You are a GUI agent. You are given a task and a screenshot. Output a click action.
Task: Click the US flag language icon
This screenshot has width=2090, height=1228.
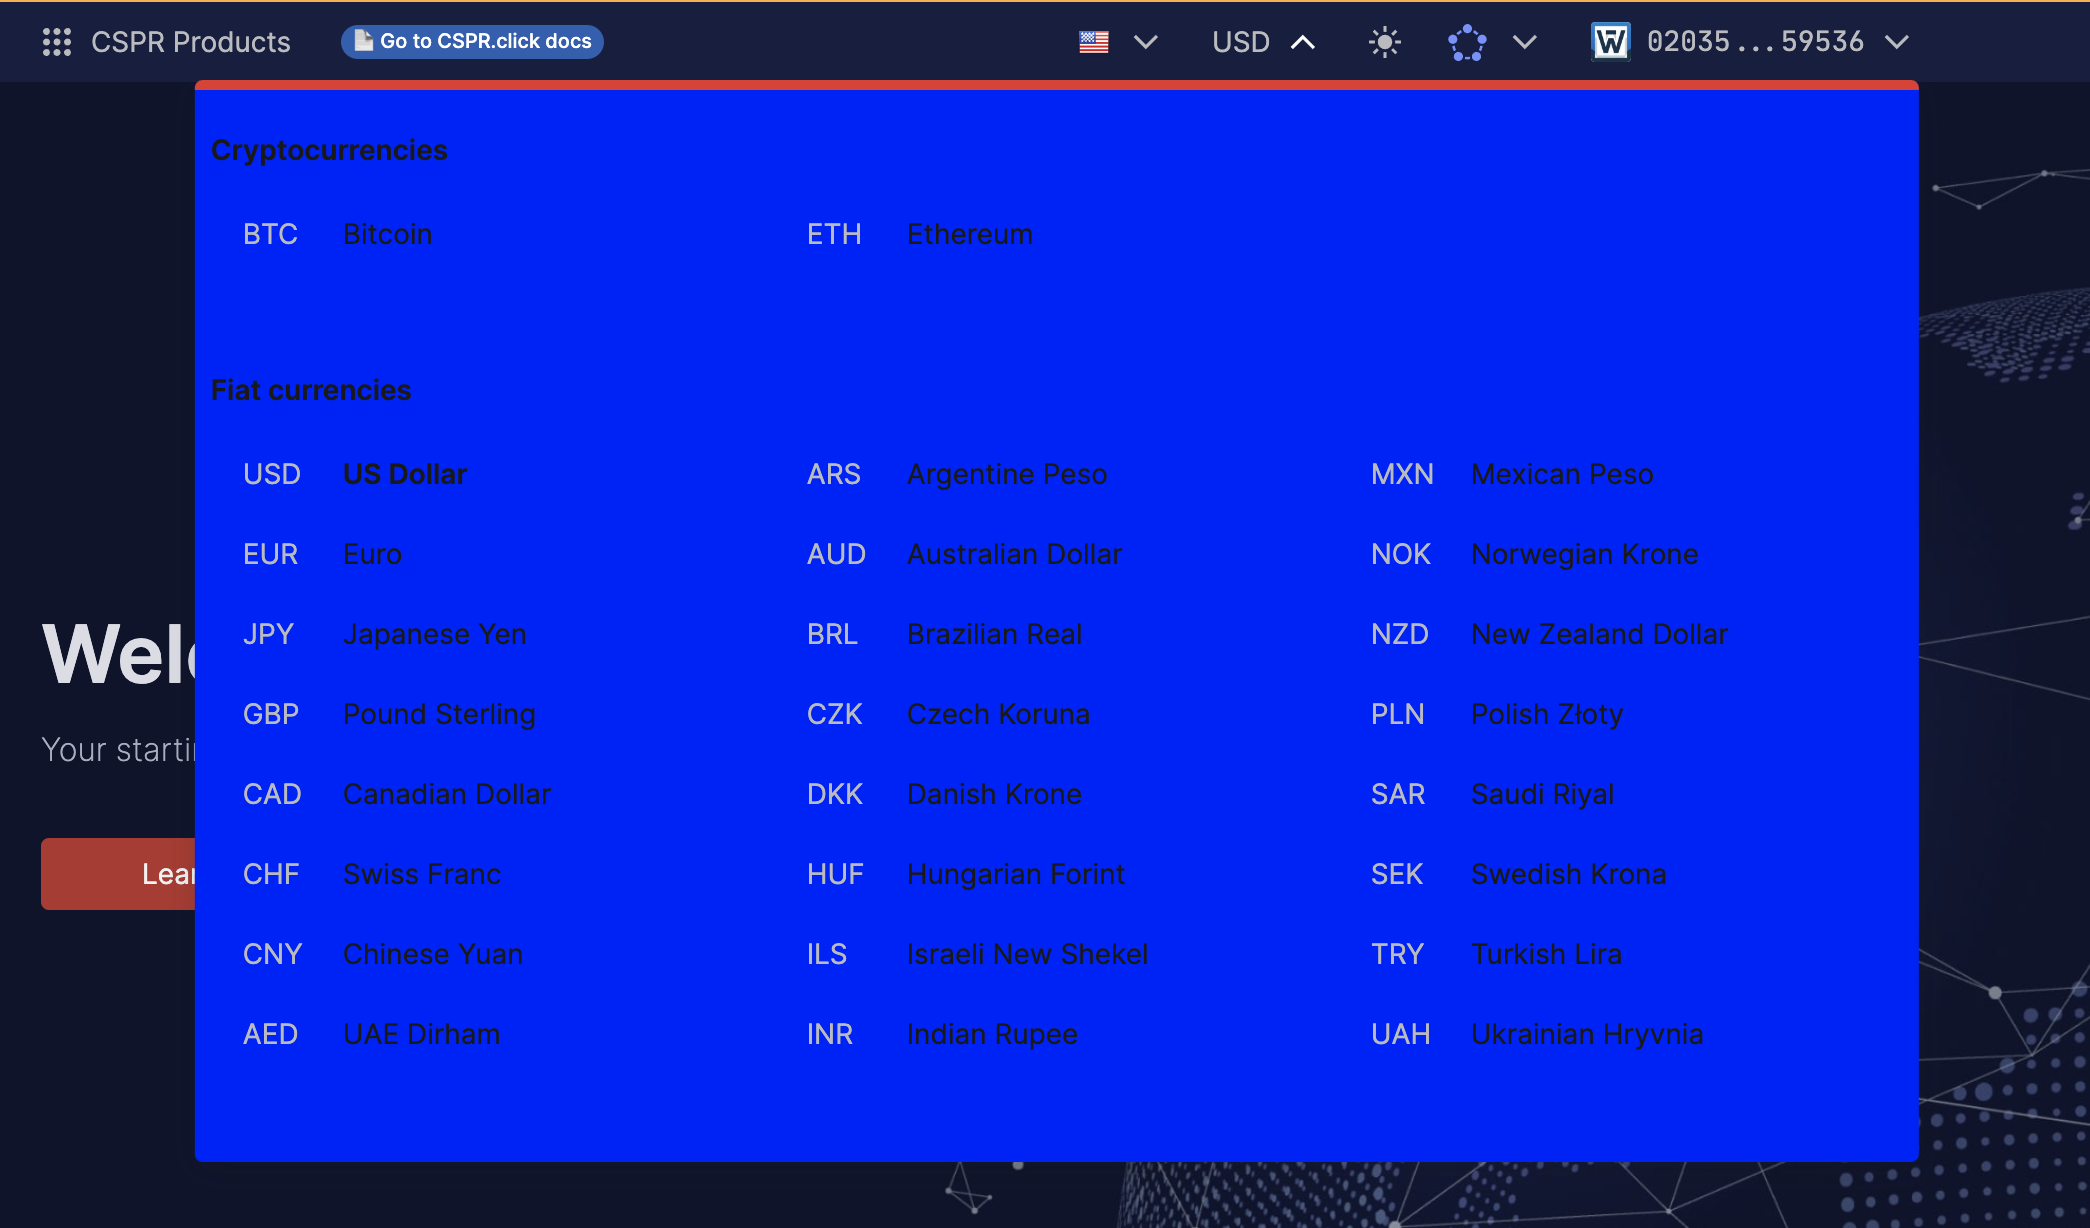pos(1094,42)
